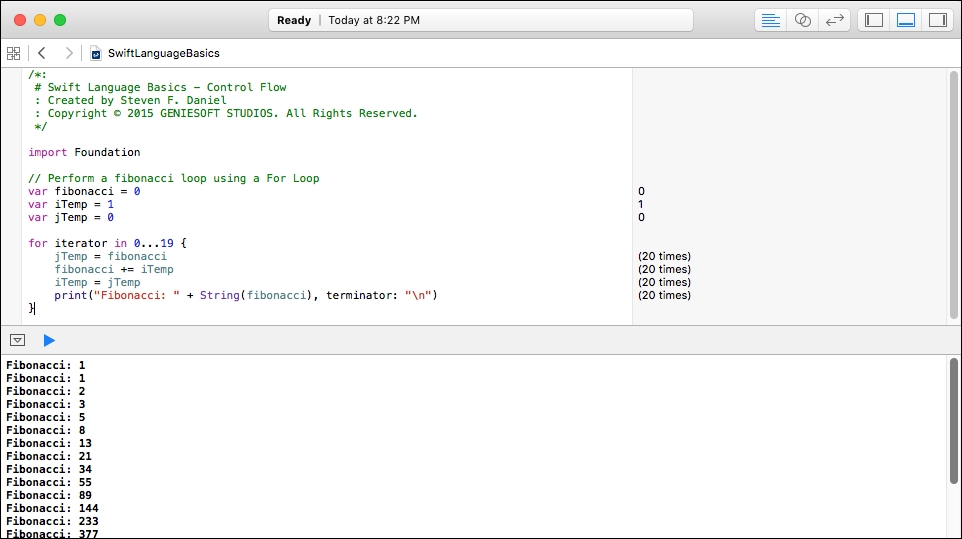Click the 'iTemp = jTemp' statement
962x539 pixels.
pyautogui.click(x=98, y=282)
